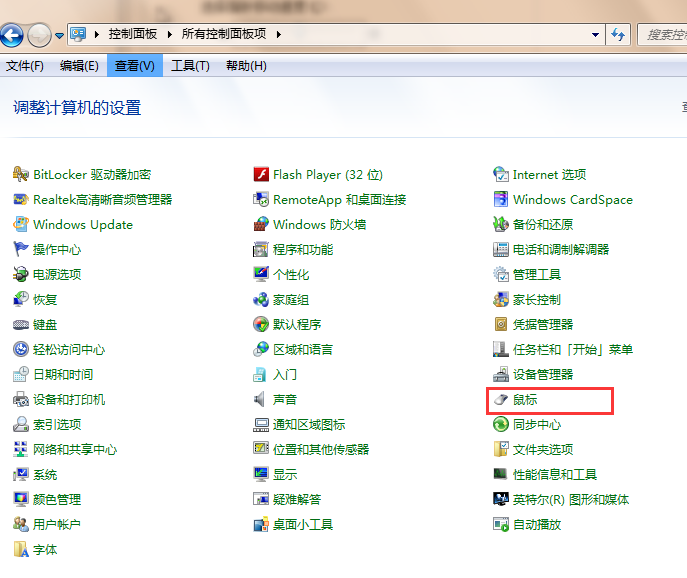The width and height of the screenshot is (687, 578).
Task: Open the 性能信息和工具 link
Action: (x=555, y=475)
